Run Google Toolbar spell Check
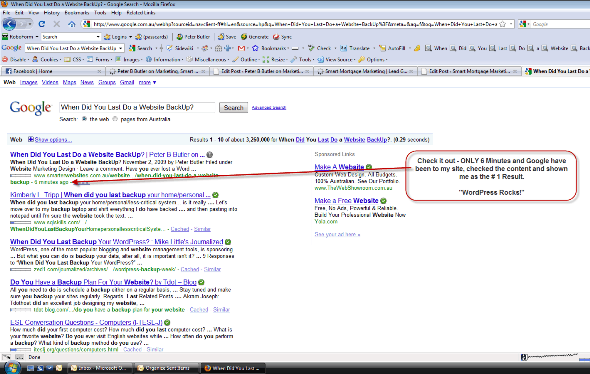 (x=320, y=48)
